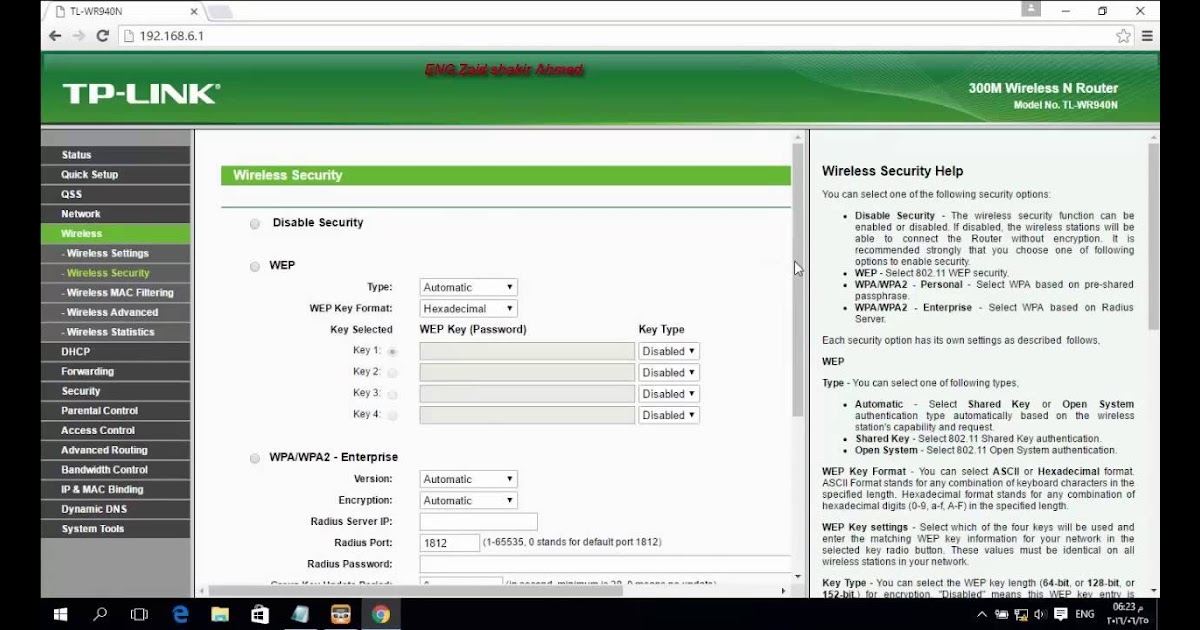Go to Wireless MAC Filtering submenu

[116, 293]
